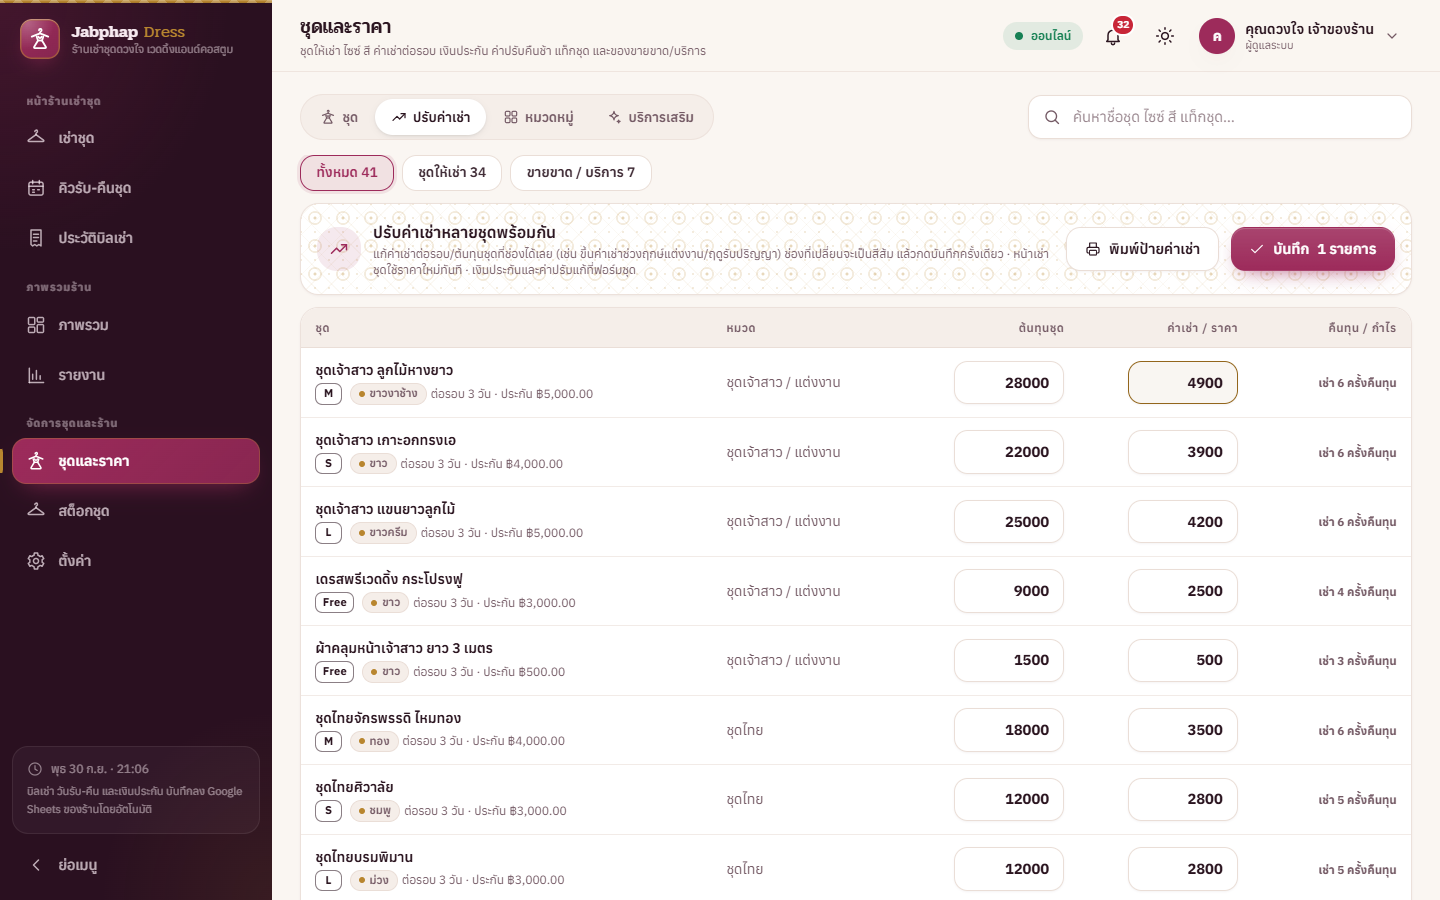Switch to the หมวดหมู่ tab
The height and width of the screenshot is (900, 1440).
(538, 117)
